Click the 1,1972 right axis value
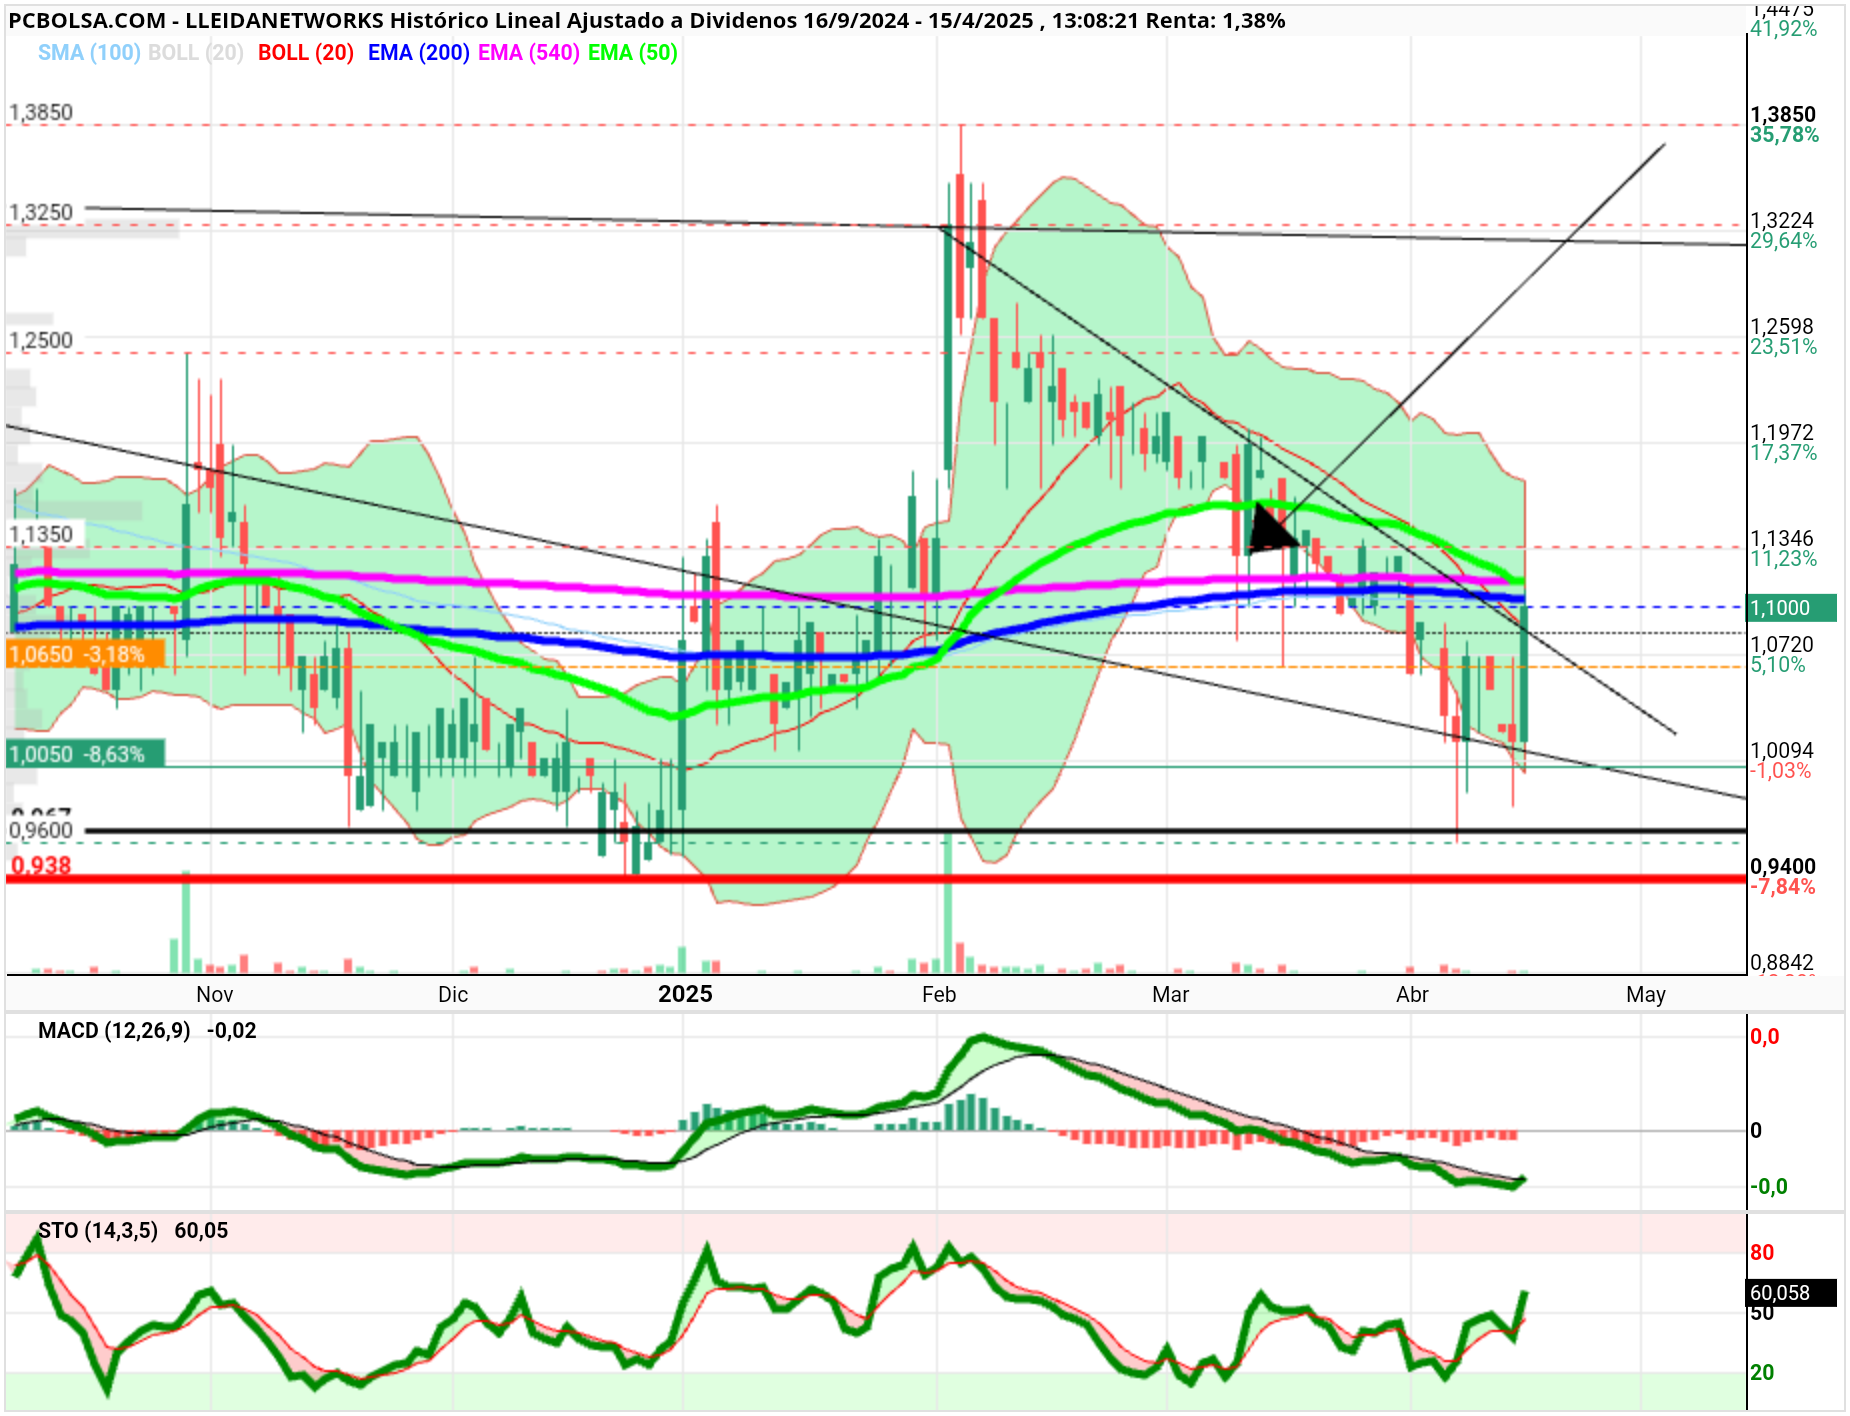This screenshot has height=1416, width=1850. tap(1782, 432)
